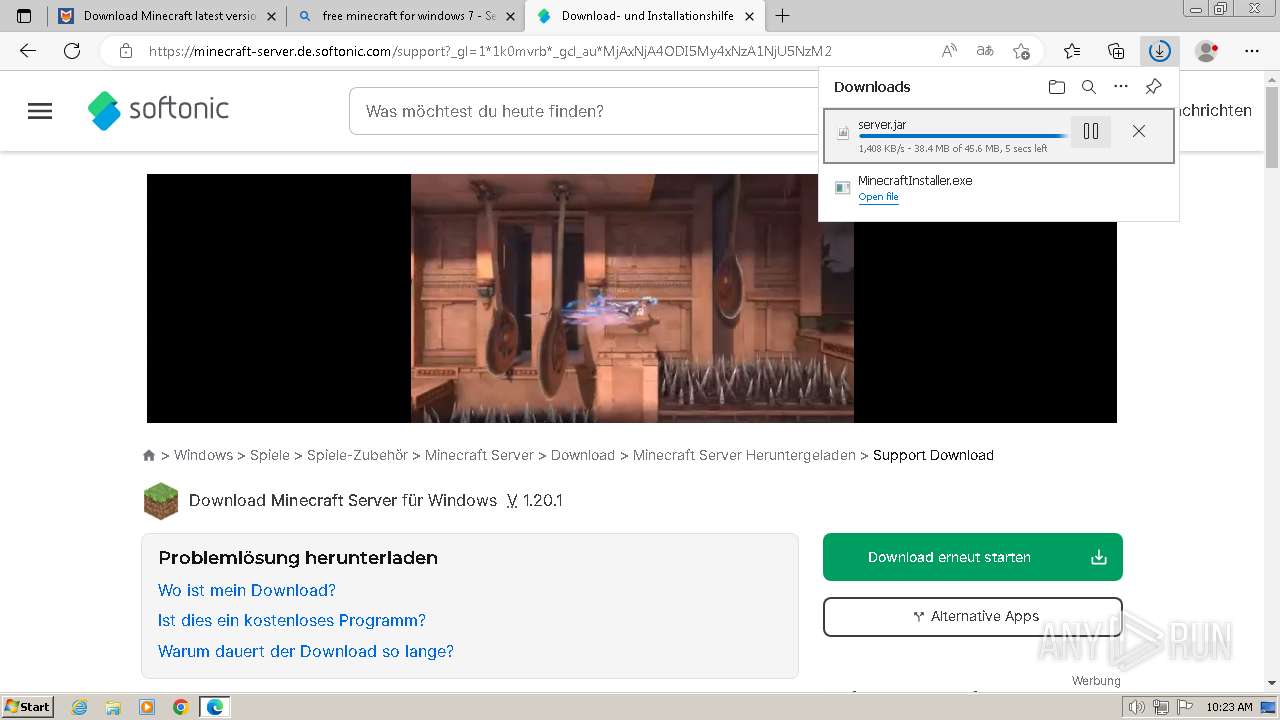The height and width of the screenshot is (720, 1280).
Task: Cancel the server.jar download
Action: pyautogui.click(x=1139, y=131)
